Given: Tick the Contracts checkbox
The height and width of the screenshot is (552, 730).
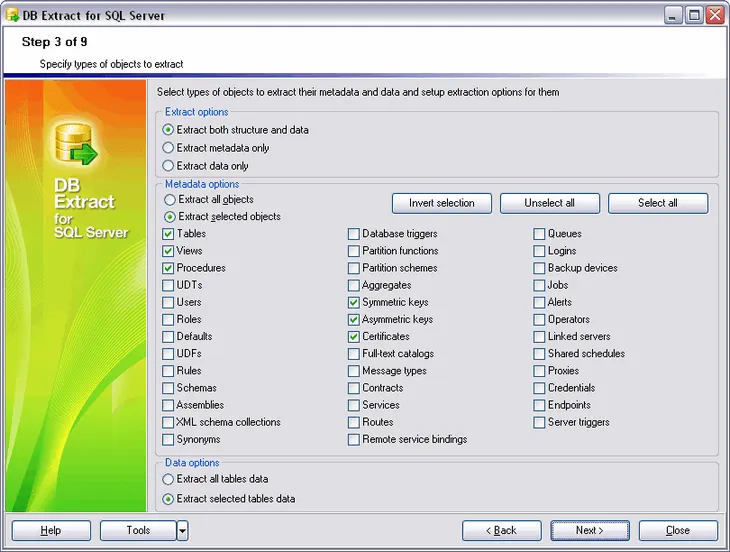Looking at the screenshot, I should tap(354, 388).
